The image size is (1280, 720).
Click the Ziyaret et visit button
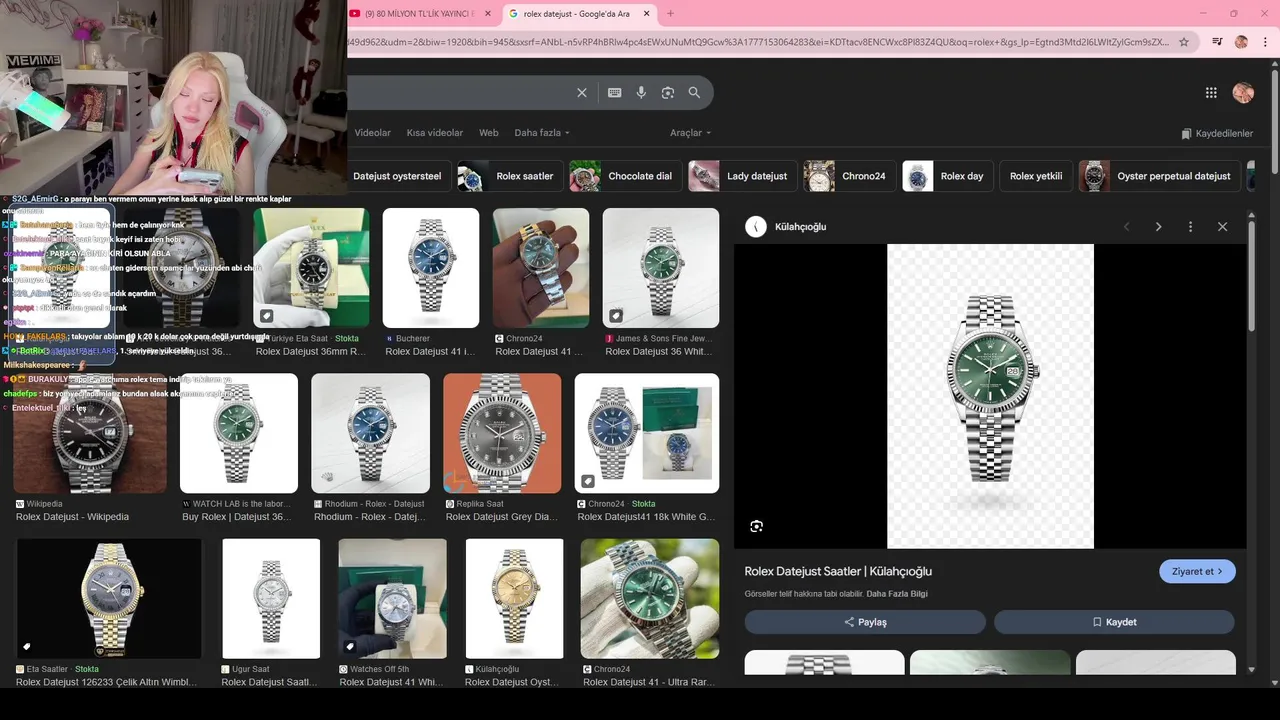point(1197,572)
